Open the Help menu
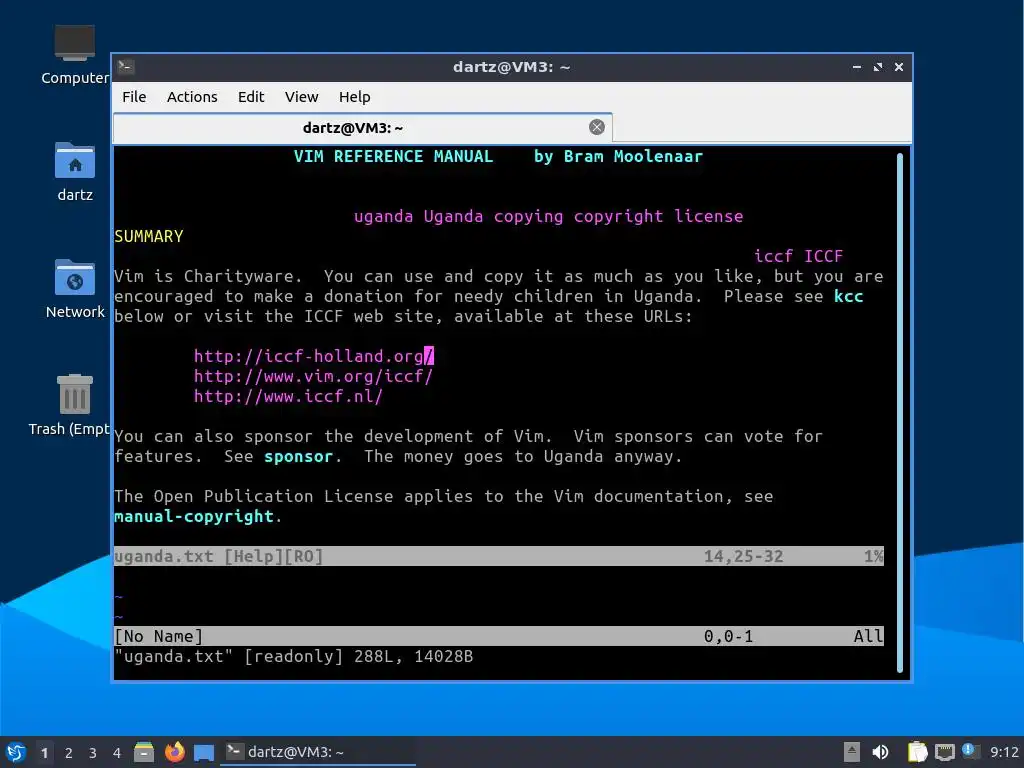 pyautogui.click(x=355, y=97)
